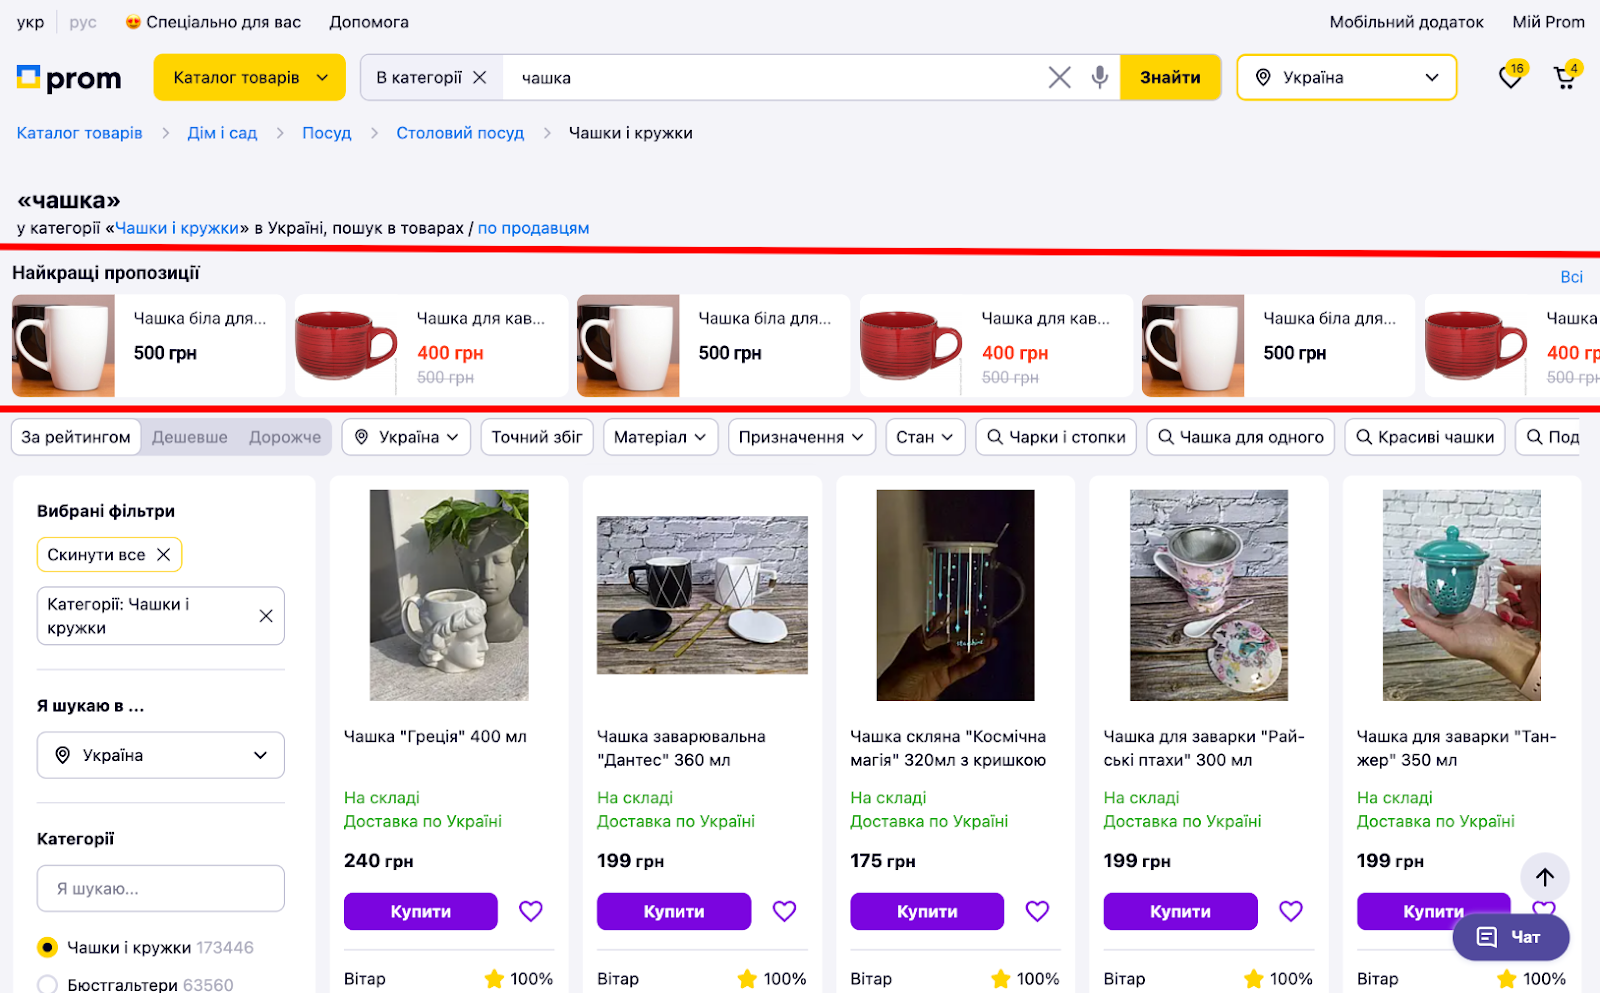Open 'Мобільний додаток' in top menu
This screenshot has width=1600, height=993.
(x=1406, y=22)
